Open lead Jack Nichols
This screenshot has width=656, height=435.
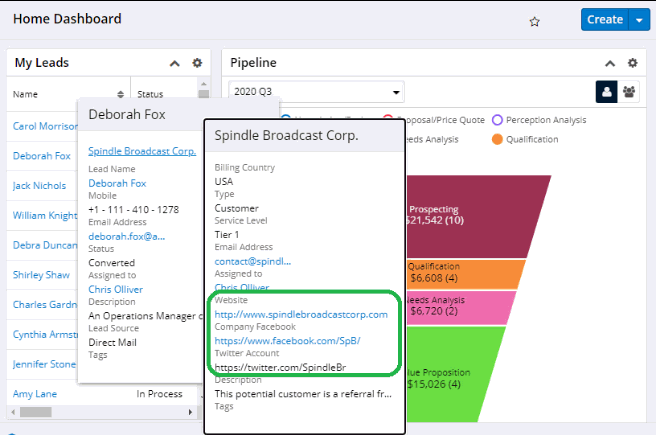[x=39, y=185]
